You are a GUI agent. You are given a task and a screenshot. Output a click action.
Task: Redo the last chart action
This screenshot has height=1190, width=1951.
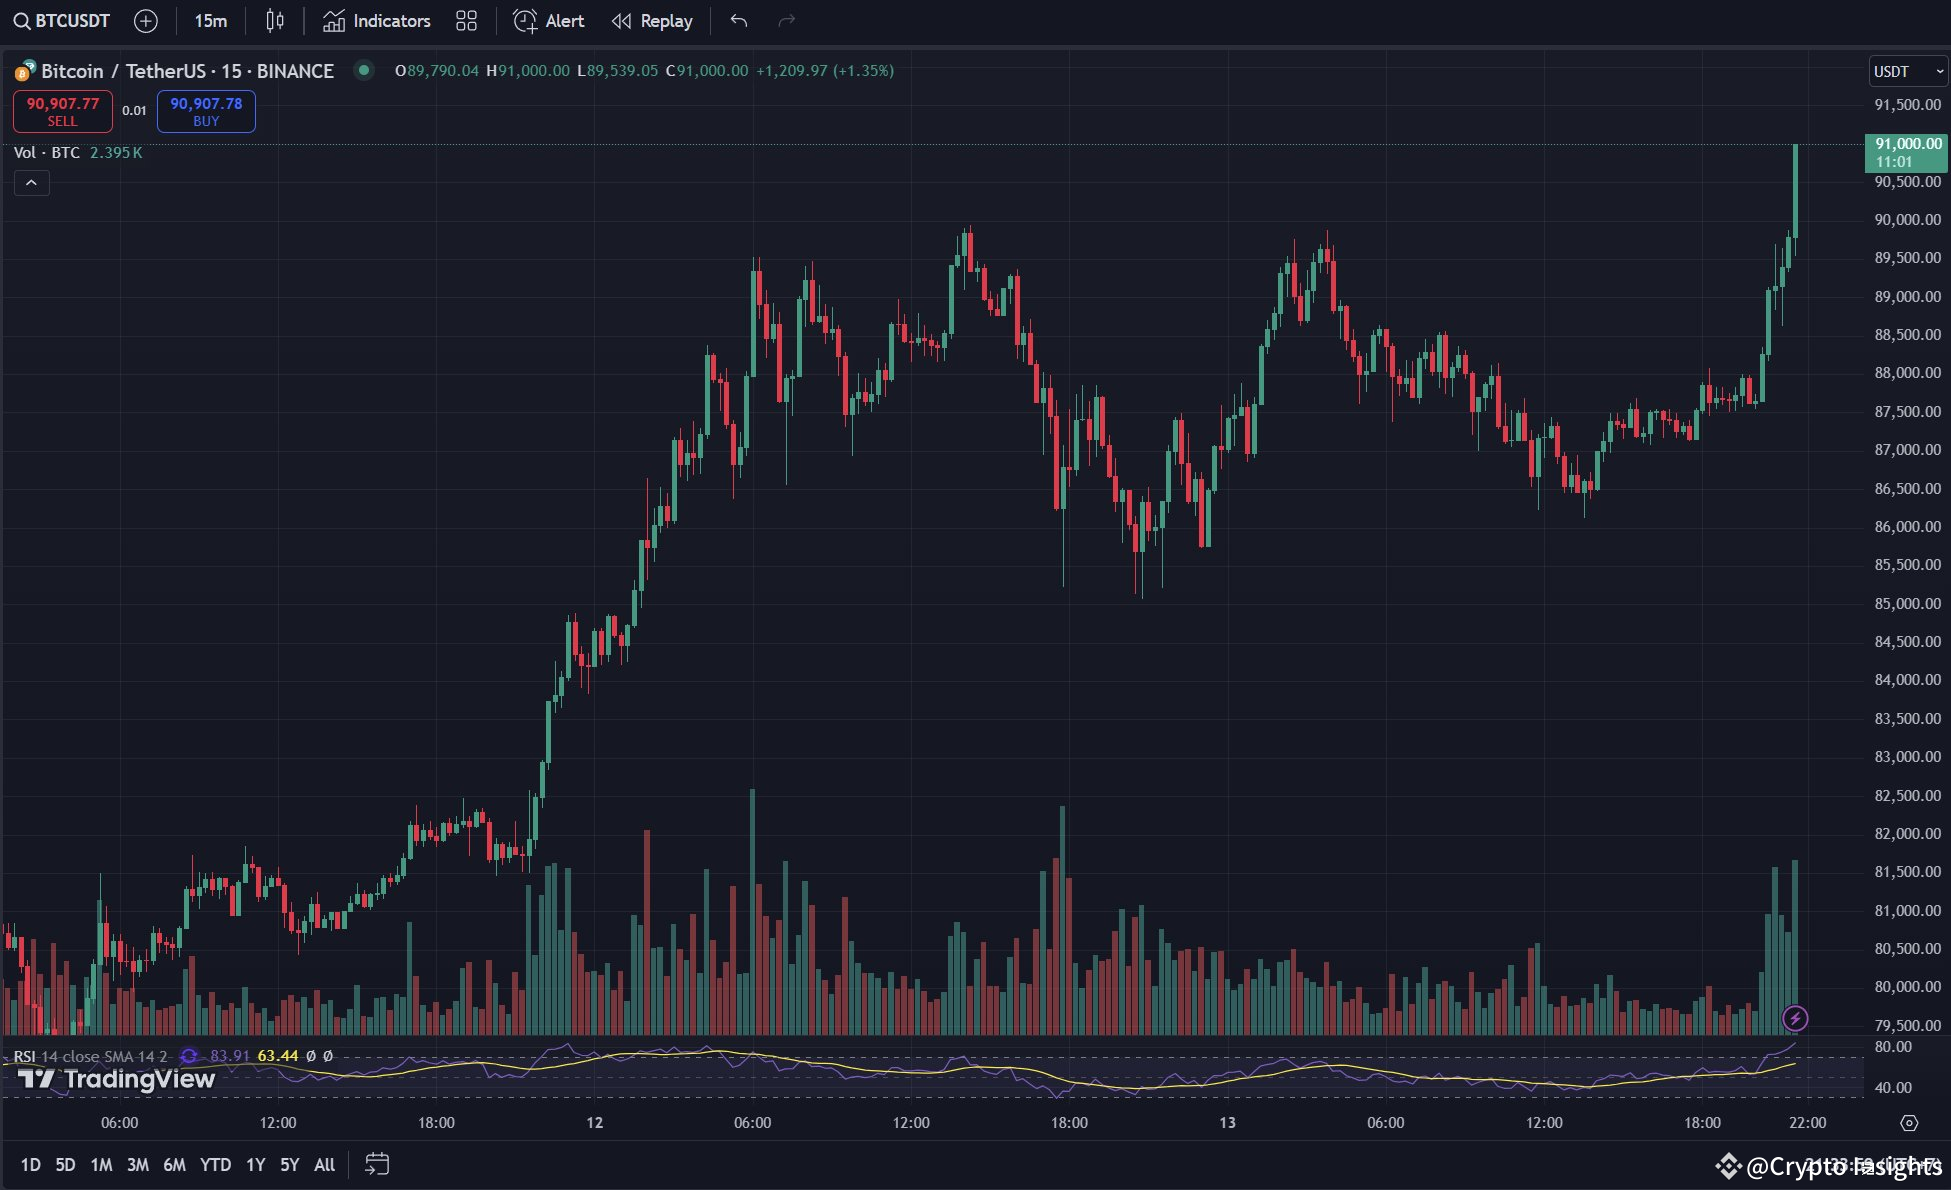(785, 20)
